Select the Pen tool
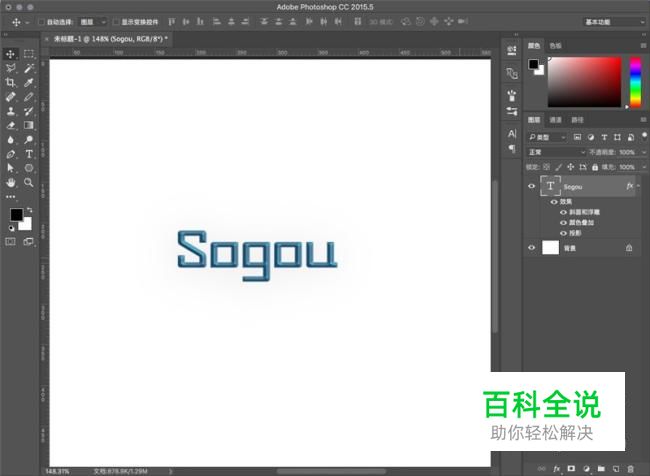The height and width of the screenshot is (476, 650). [x=10, y=154]
